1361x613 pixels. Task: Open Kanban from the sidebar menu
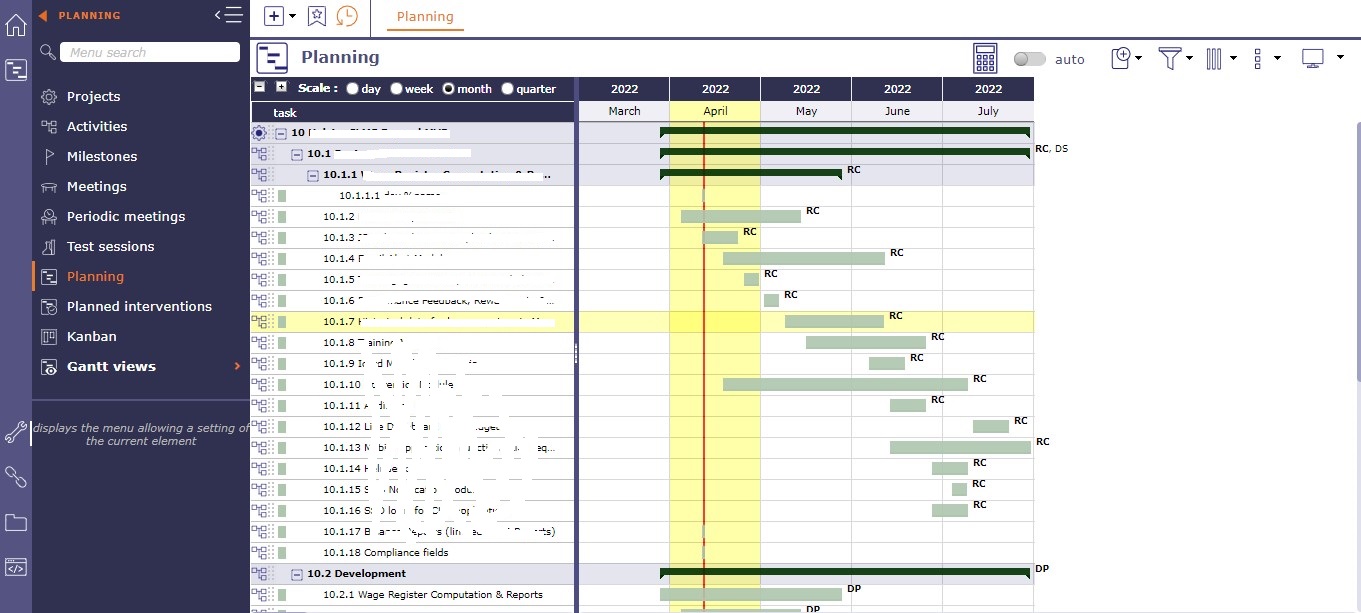tap(91, 336)
